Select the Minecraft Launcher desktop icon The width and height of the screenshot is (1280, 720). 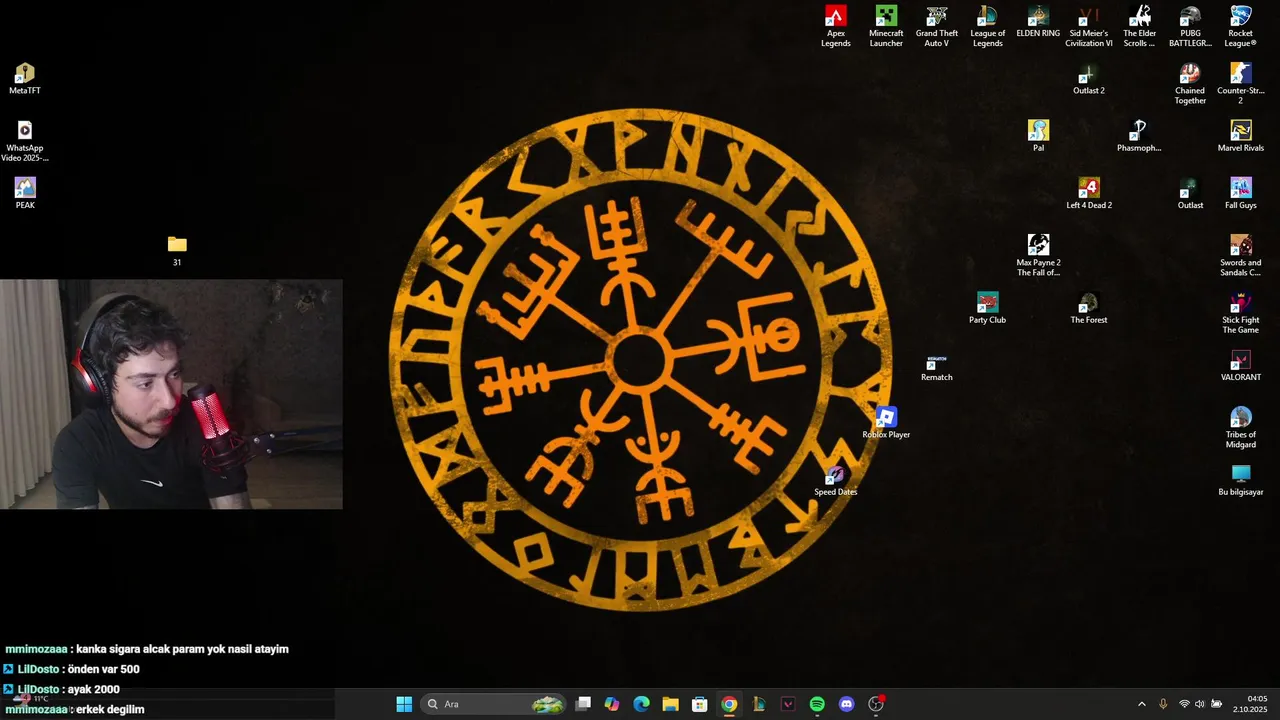(x=886, y=27)
